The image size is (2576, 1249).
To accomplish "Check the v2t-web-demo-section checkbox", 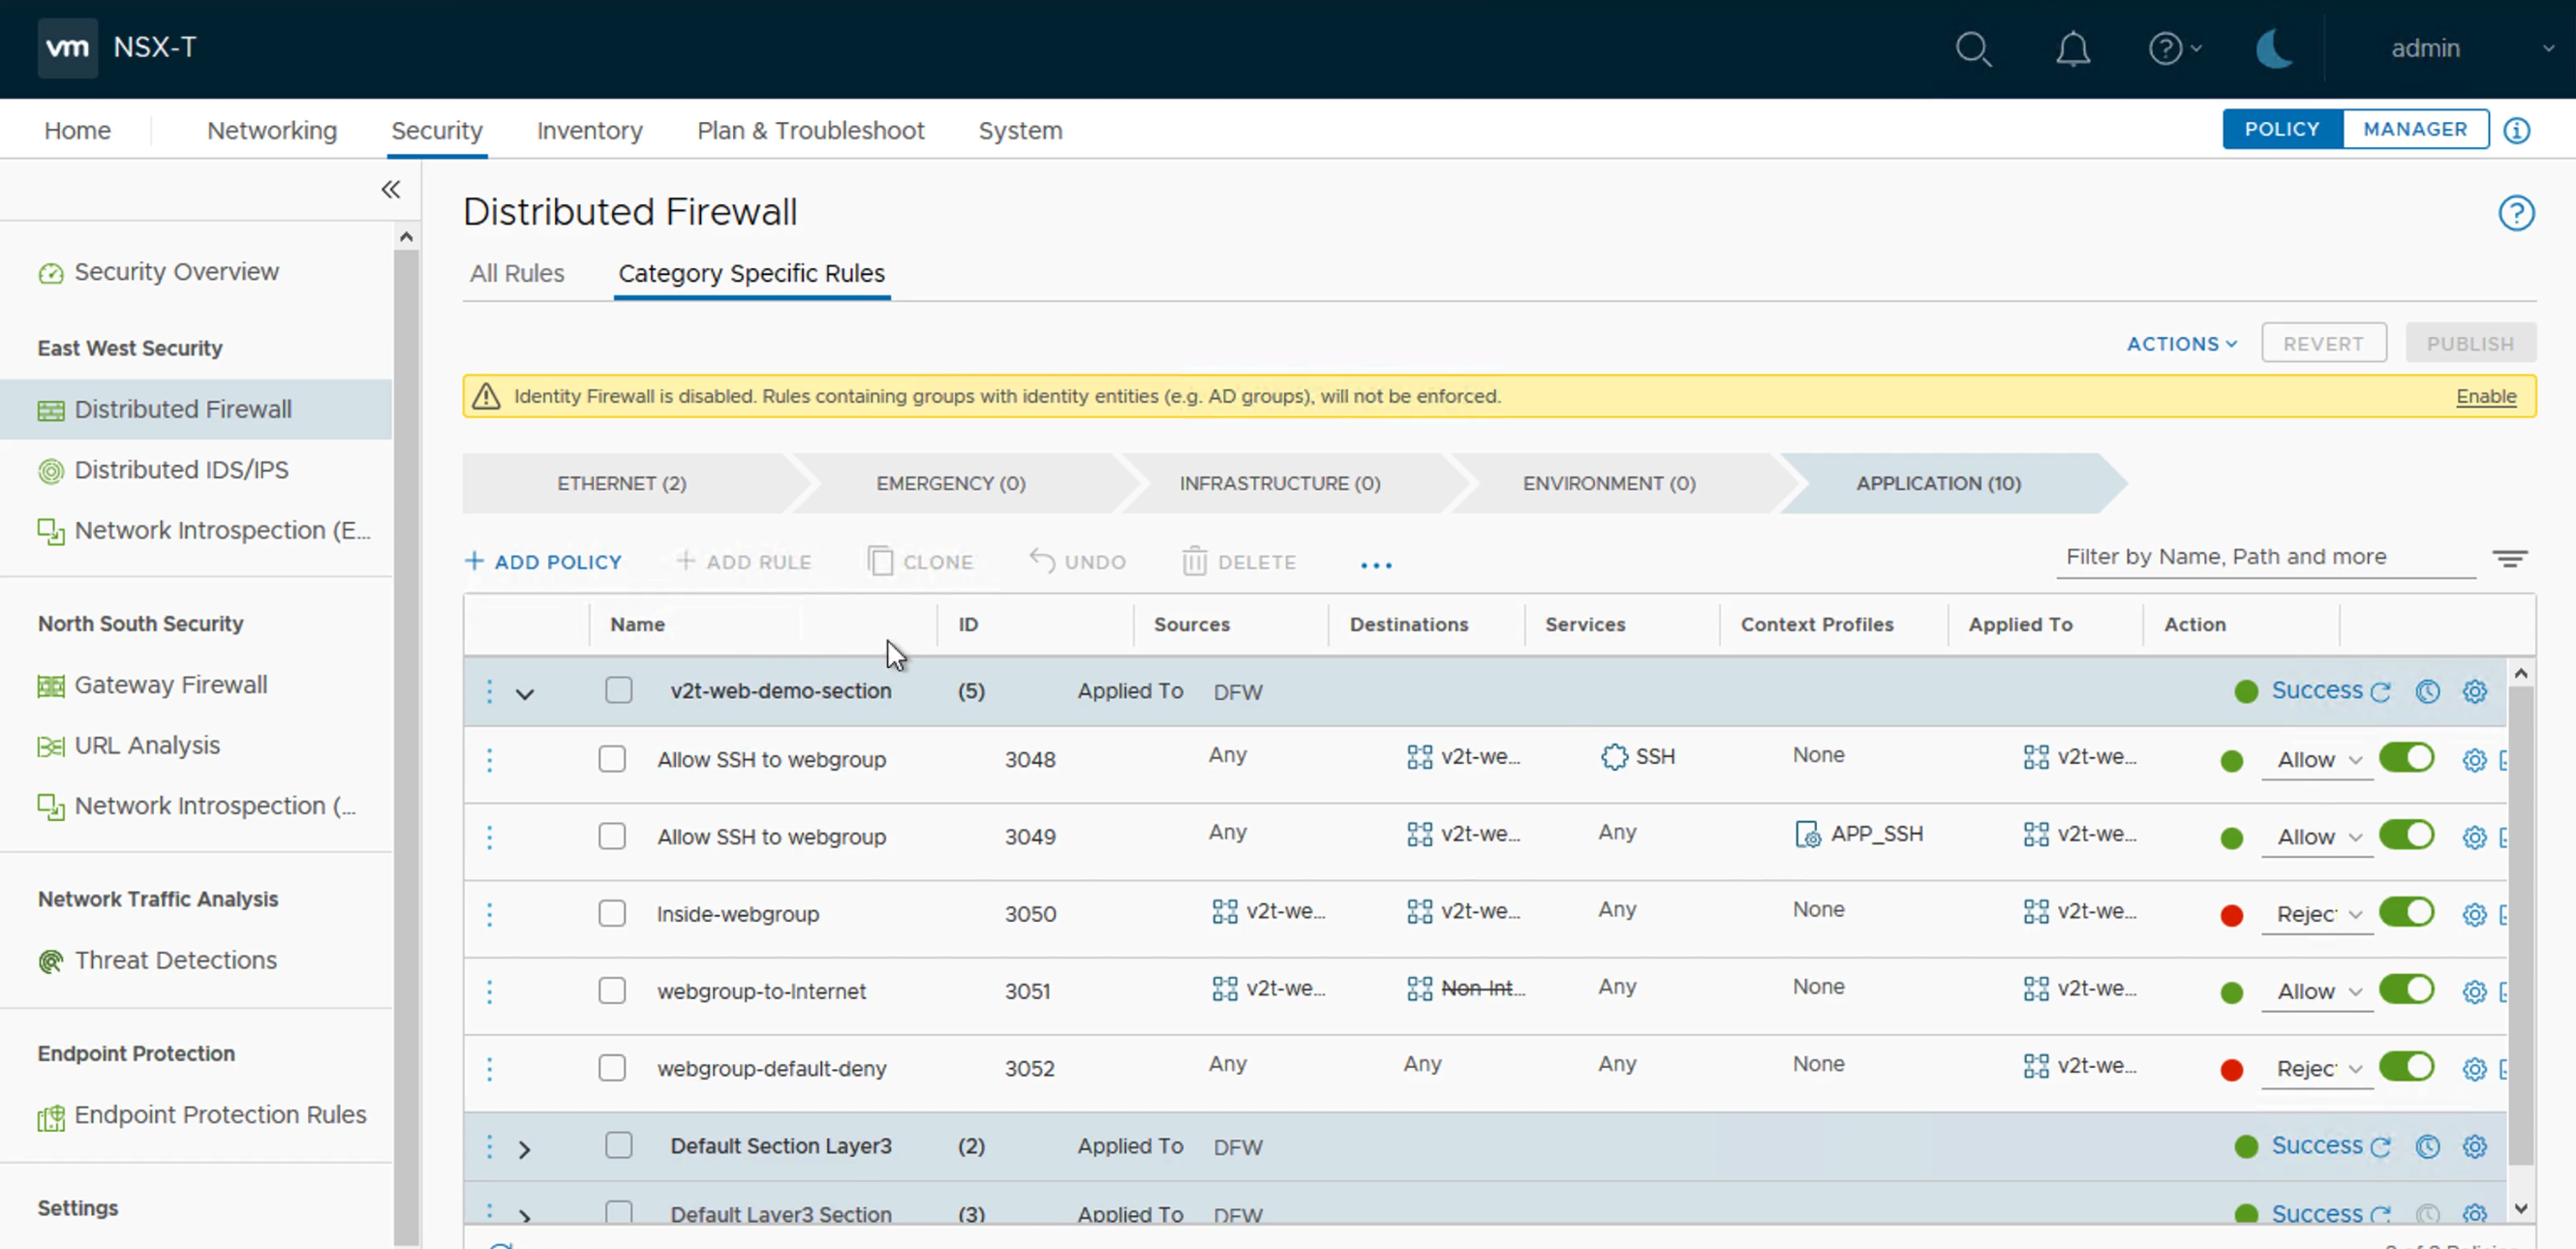I will click(x=619, y=690).
